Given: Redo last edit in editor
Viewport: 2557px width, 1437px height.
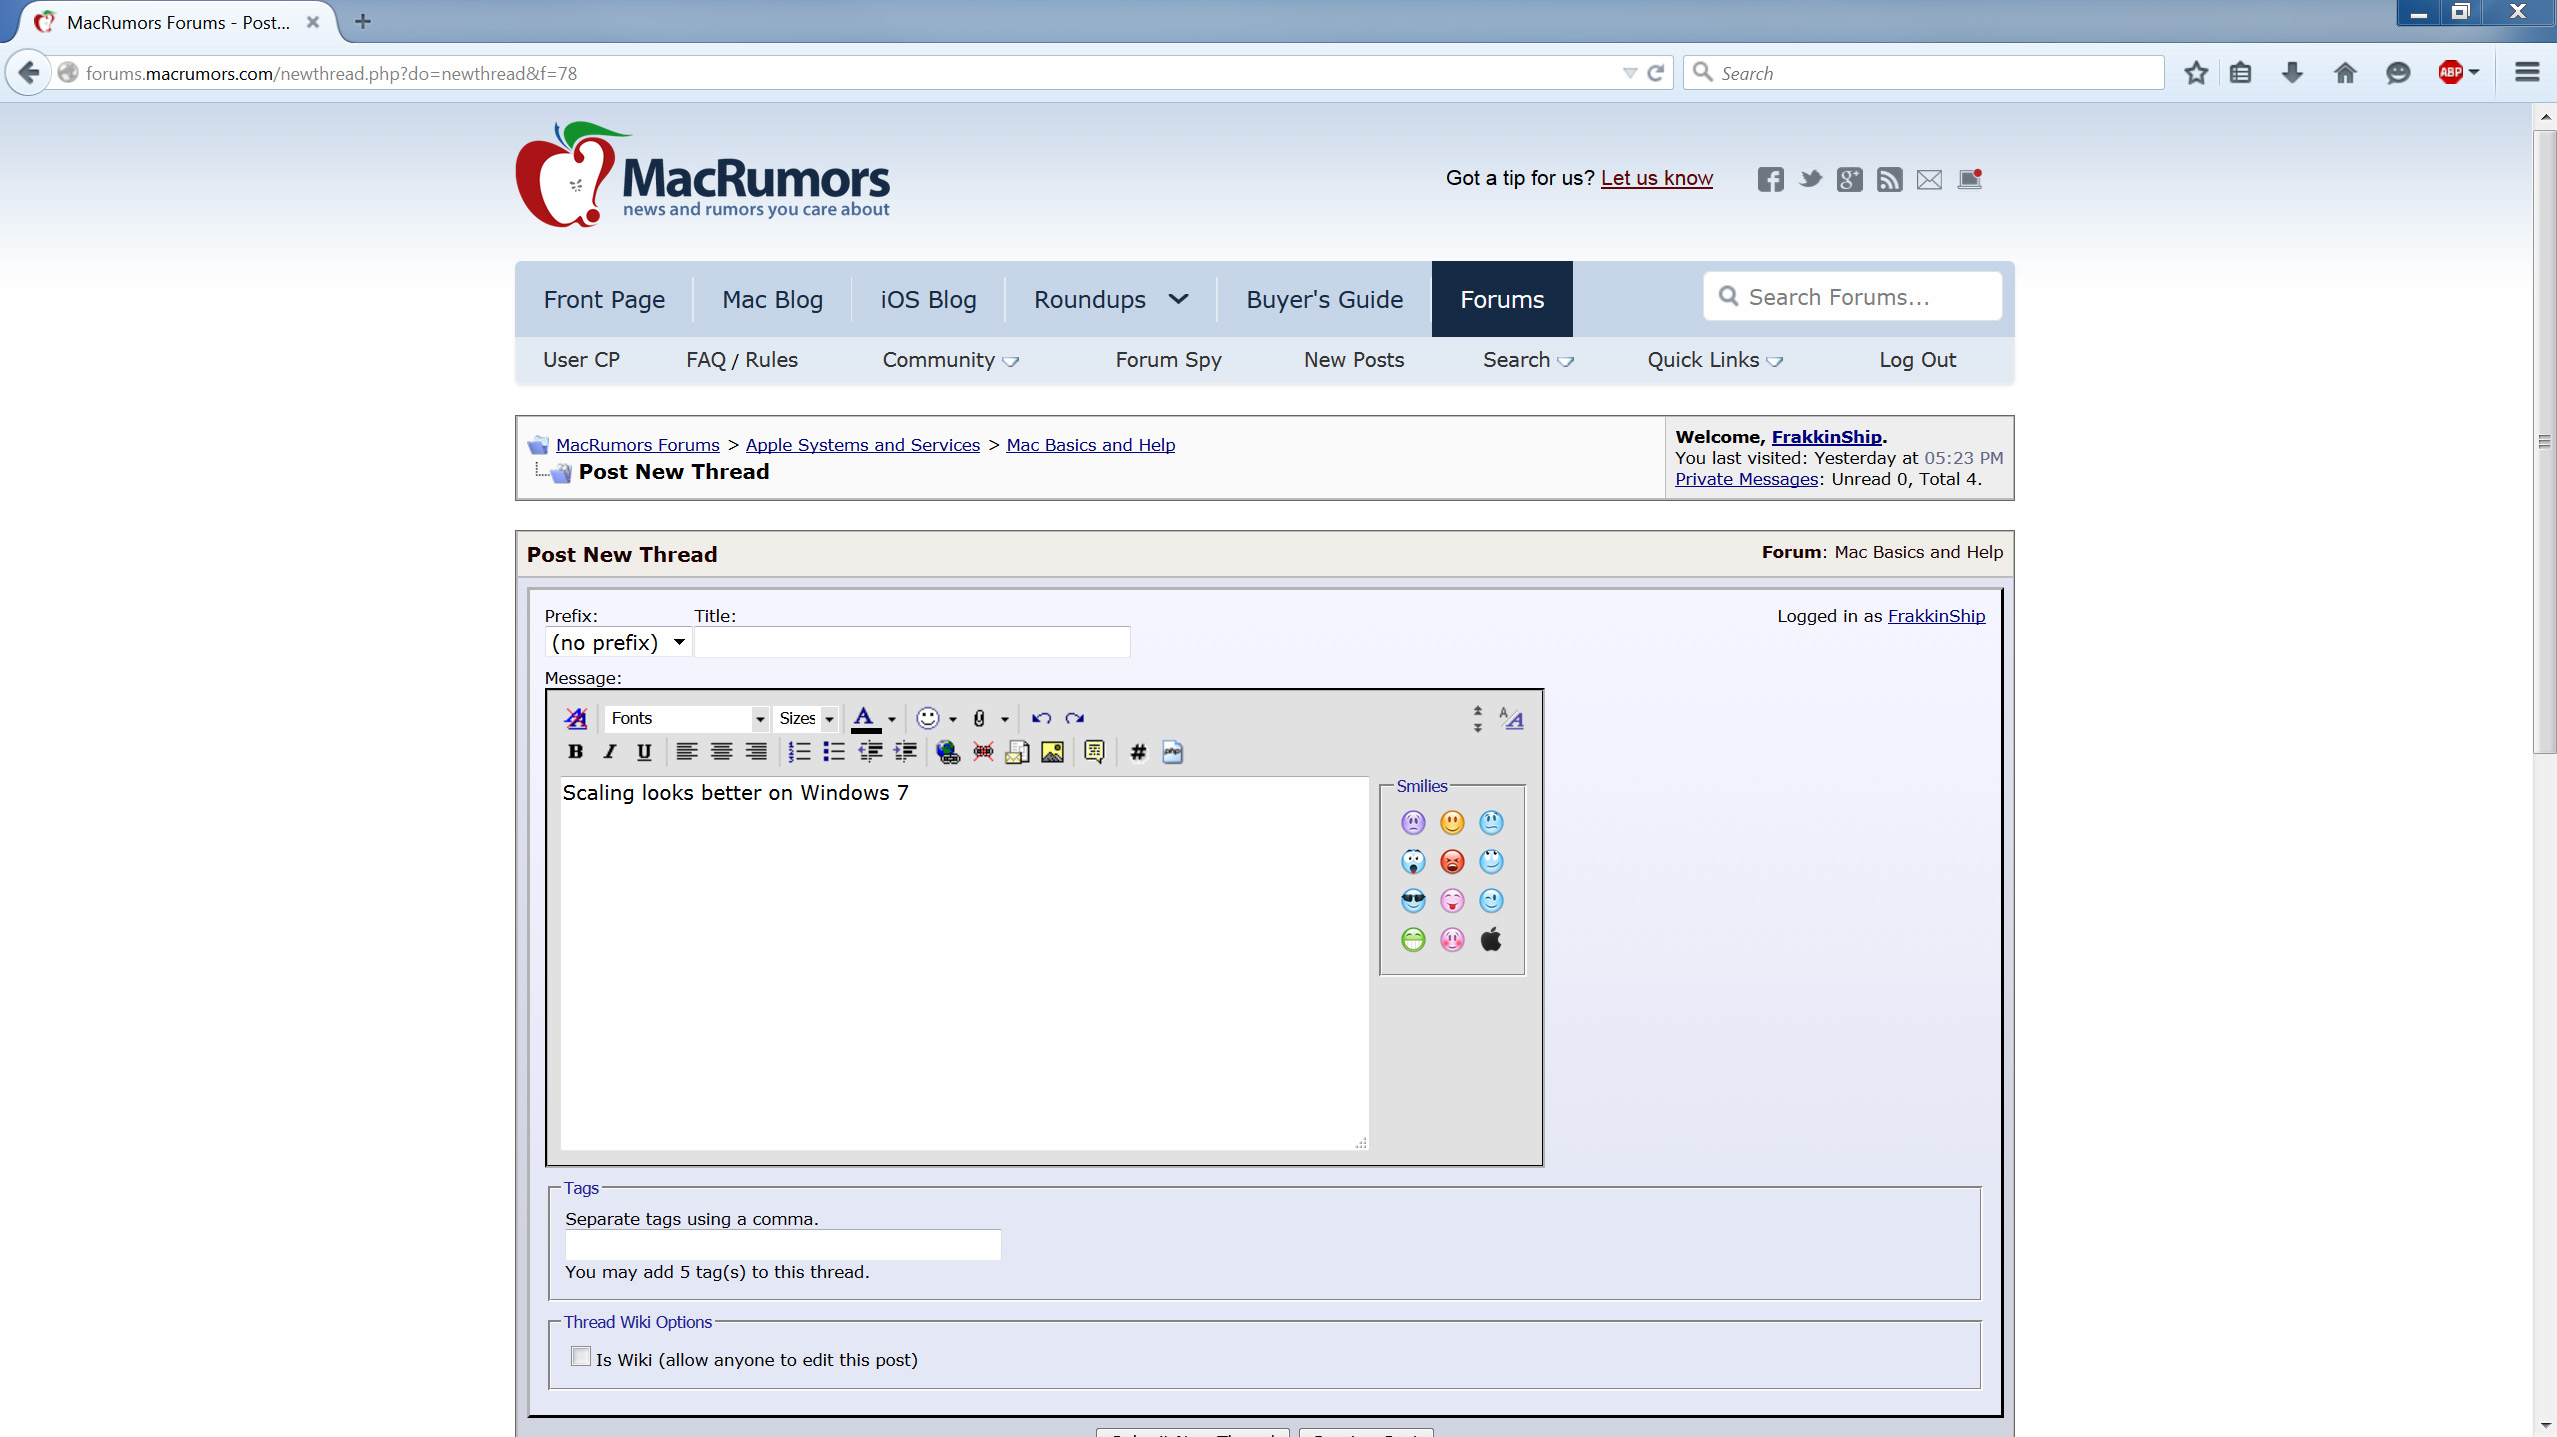Looking at the screenshot, I should click(x=1075, y=718).
